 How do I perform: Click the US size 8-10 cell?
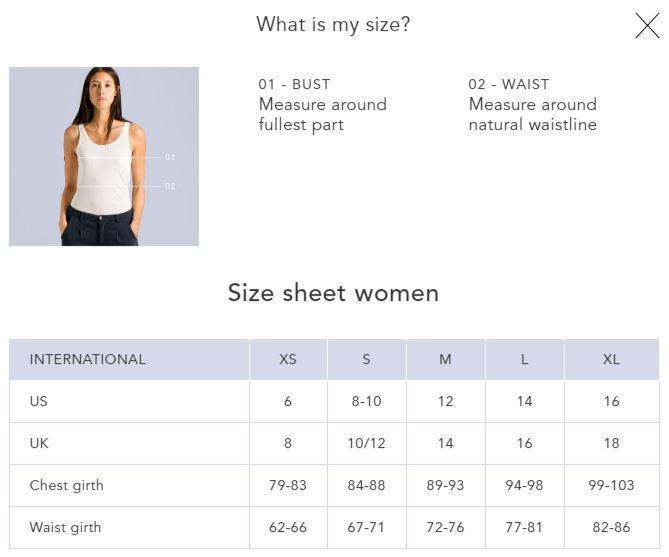pyautogui.click(x=366, y=401)
